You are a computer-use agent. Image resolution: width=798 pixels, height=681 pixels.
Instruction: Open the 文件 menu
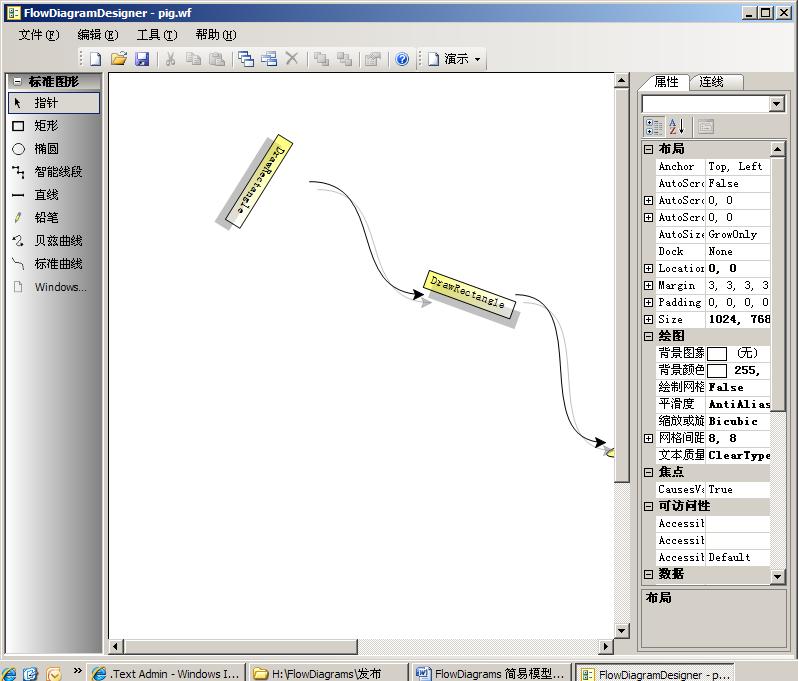point(38,34)
